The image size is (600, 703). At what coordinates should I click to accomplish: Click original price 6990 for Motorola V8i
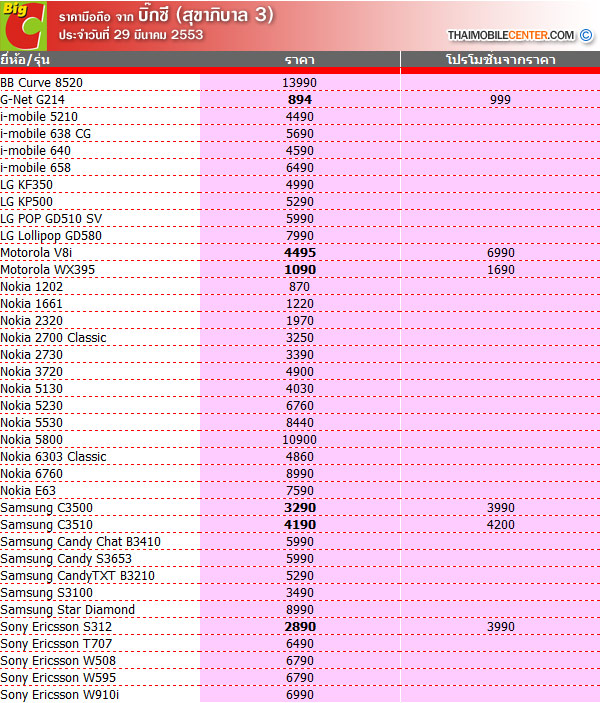coord(500,253)
